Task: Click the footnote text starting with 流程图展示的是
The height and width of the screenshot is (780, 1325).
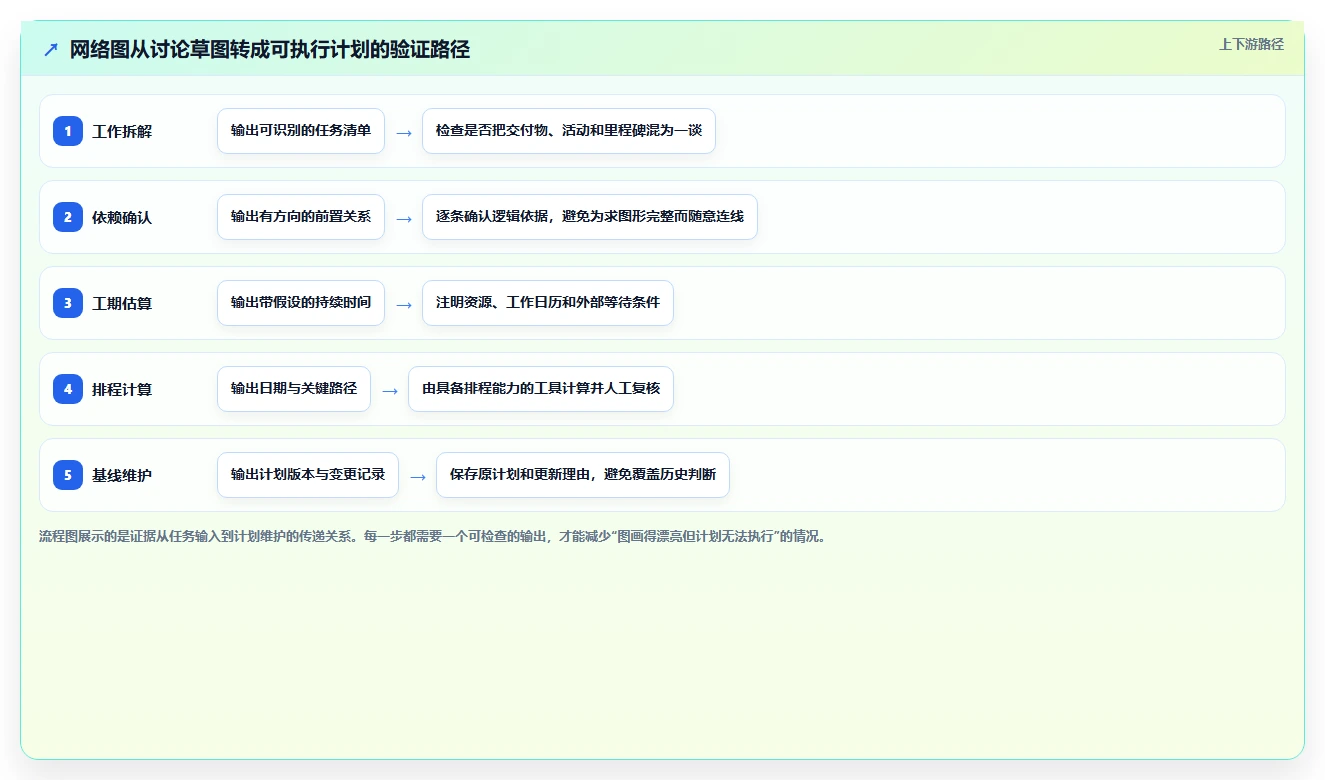Action: [434, 536]
